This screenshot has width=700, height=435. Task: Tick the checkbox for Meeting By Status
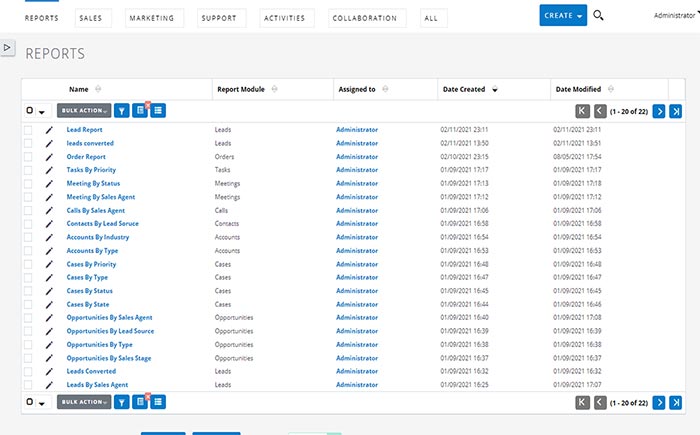[28, 184]
